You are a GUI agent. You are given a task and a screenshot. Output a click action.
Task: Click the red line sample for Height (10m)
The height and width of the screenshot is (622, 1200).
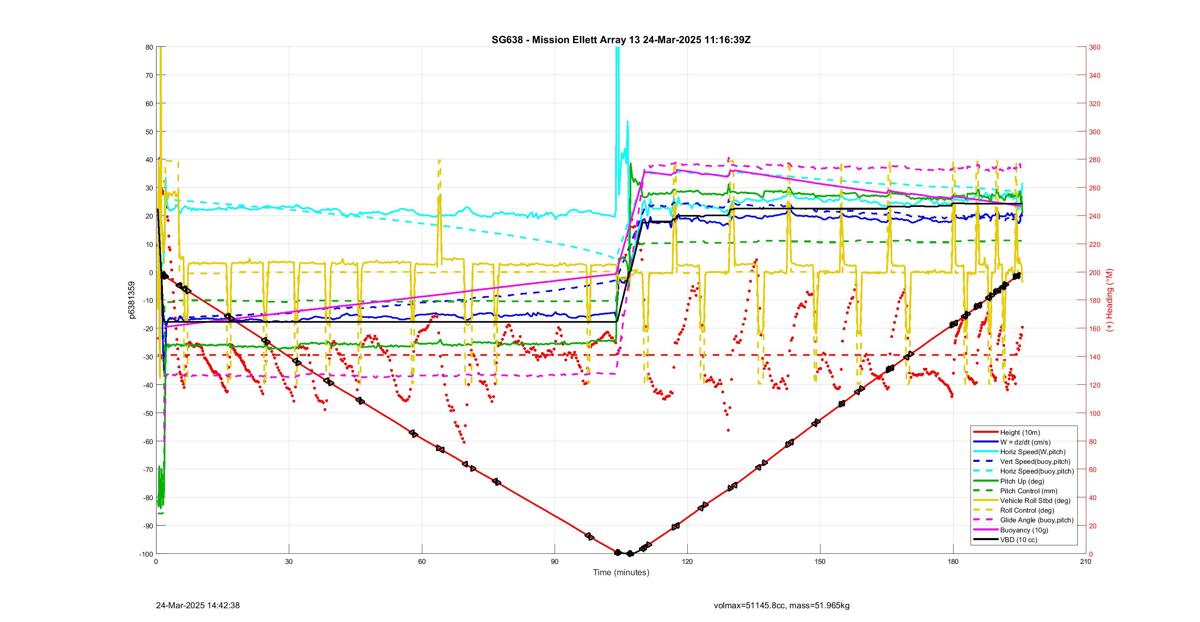(985, 433)
